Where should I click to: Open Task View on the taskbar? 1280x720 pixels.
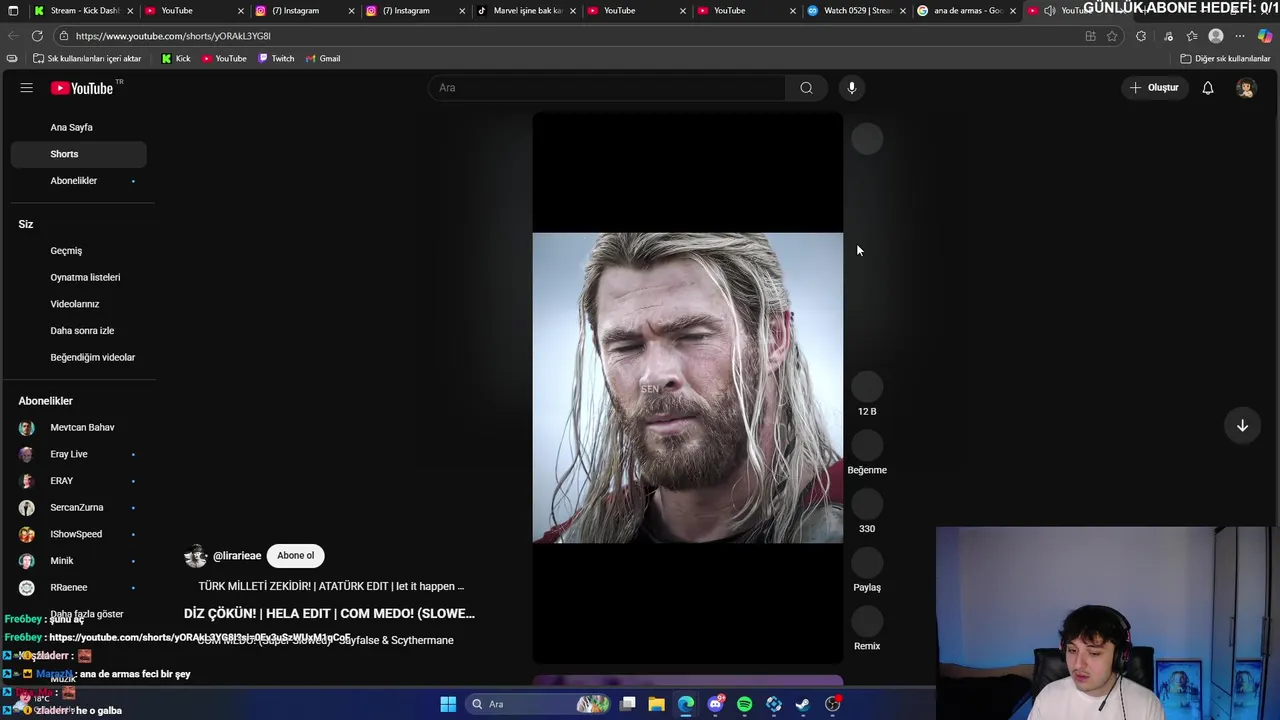pyautogui.click(x=628, y=704)
